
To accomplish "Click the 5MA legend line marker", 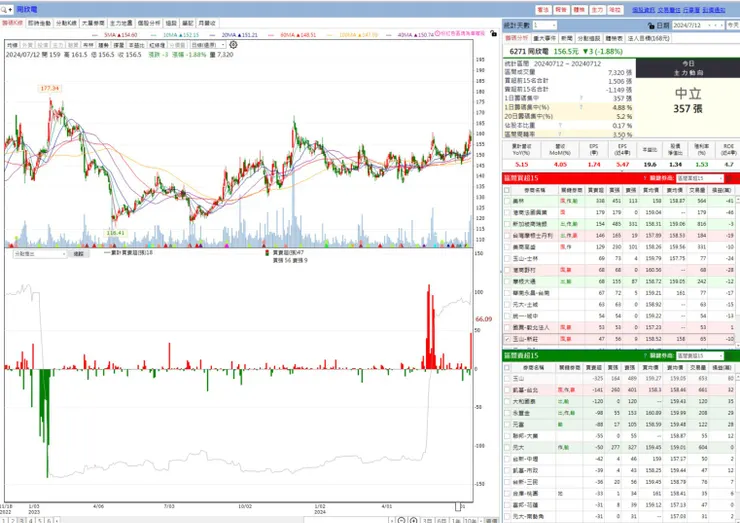I will (x=95, y=34).
